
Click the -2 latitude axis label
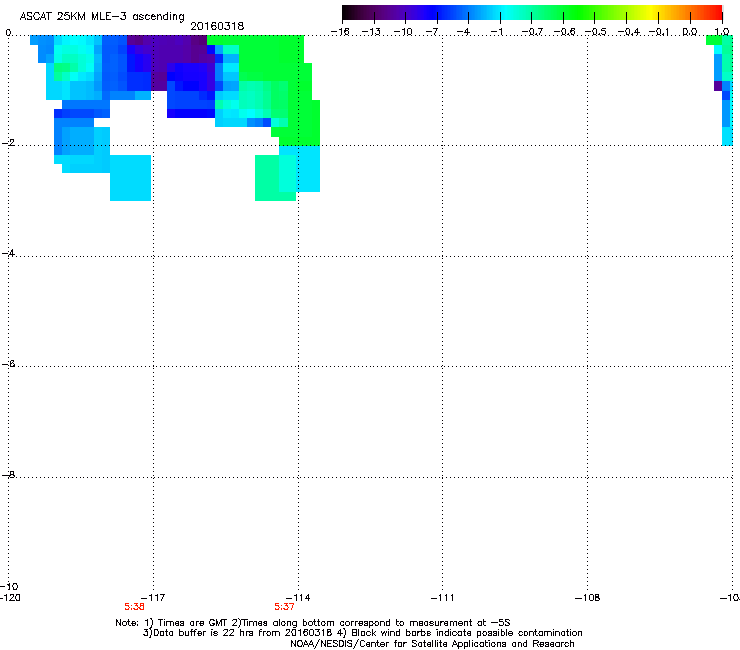tap(8, 143)
